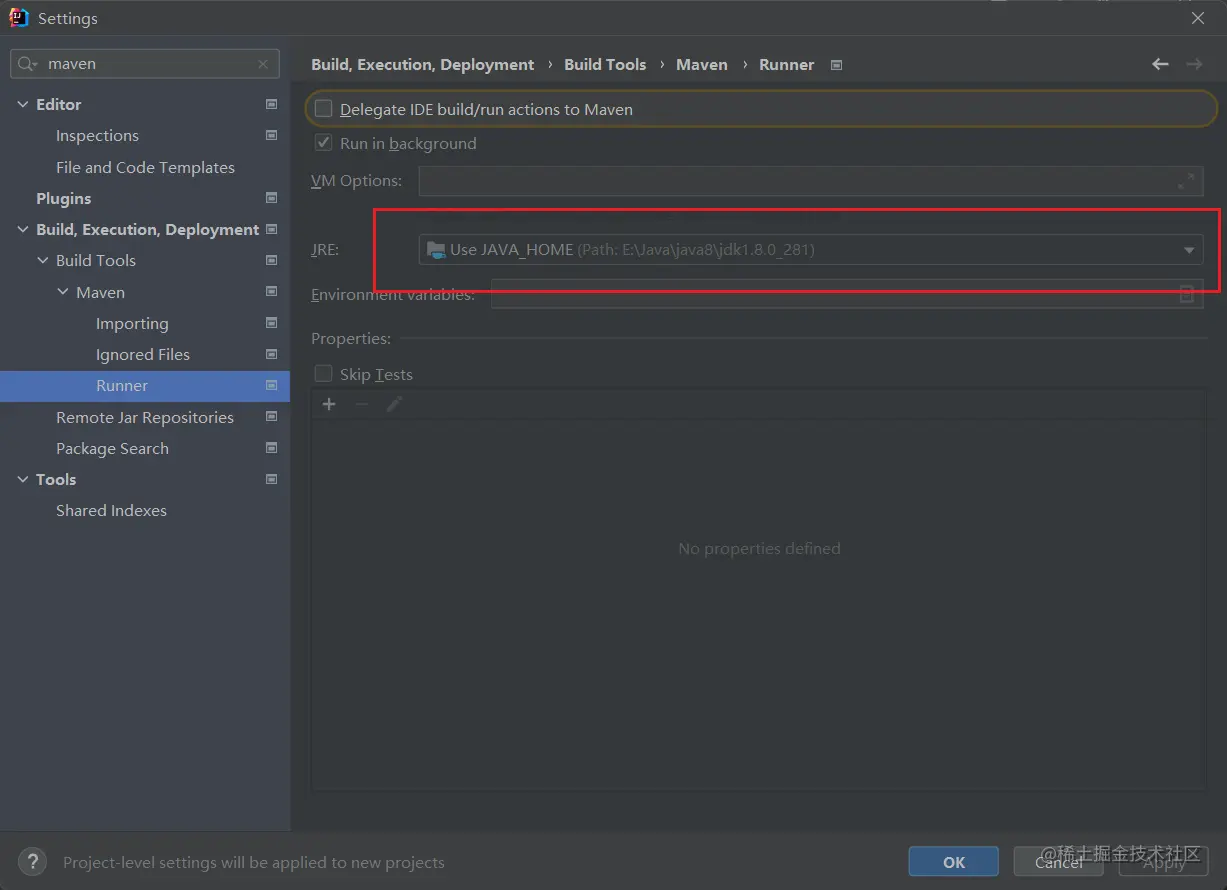Viewport: 1227px width, 890px height.
Task: Click project-level icon beside Package Search
Action: [x=271, y=448]
